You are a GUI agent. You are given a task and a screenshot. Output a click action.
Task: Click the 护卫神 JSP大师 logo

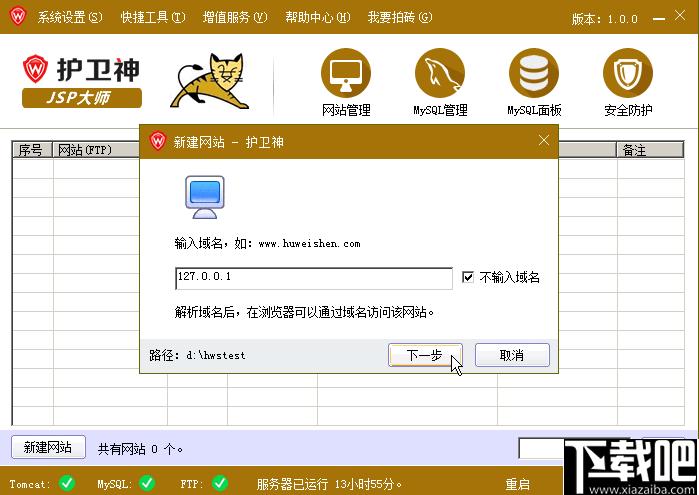coord(82,81)
